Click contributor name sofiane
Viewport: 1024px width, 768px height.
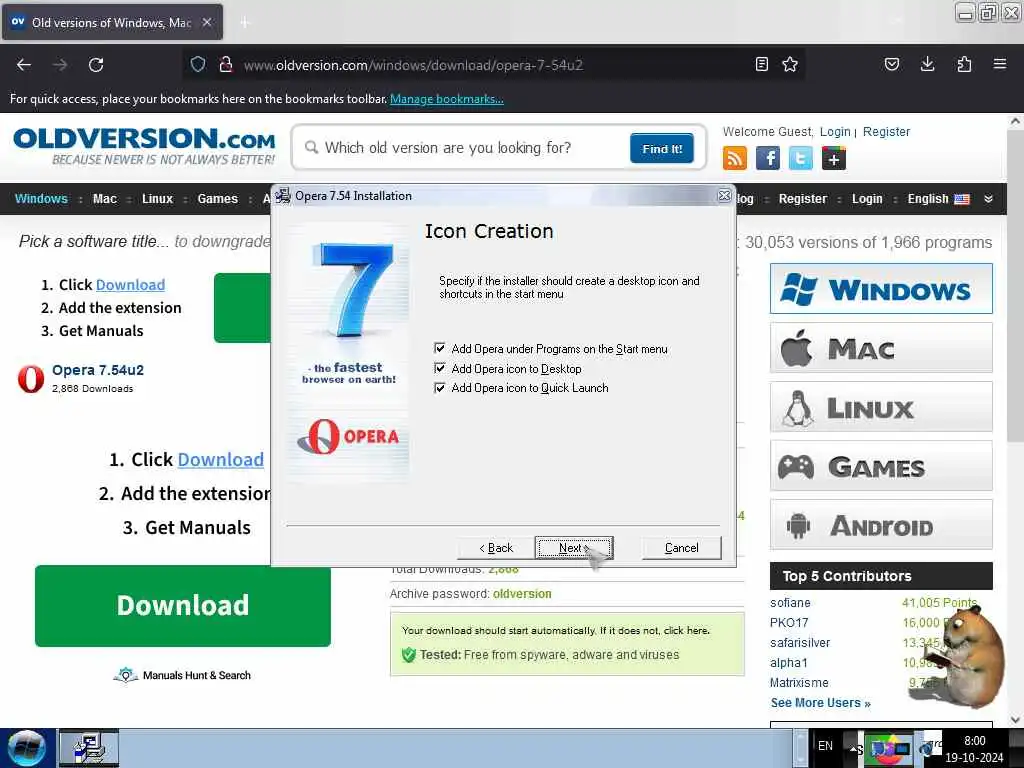coord(790,603)
